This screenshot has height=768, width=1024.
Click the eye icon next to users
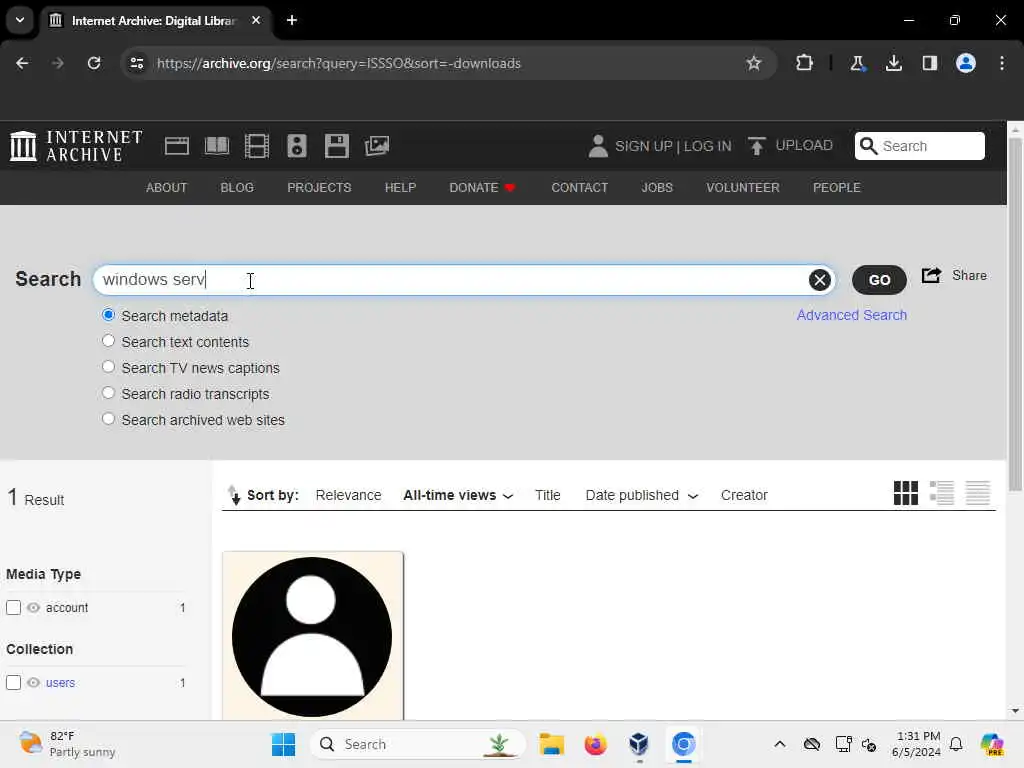tap(33, 683)
